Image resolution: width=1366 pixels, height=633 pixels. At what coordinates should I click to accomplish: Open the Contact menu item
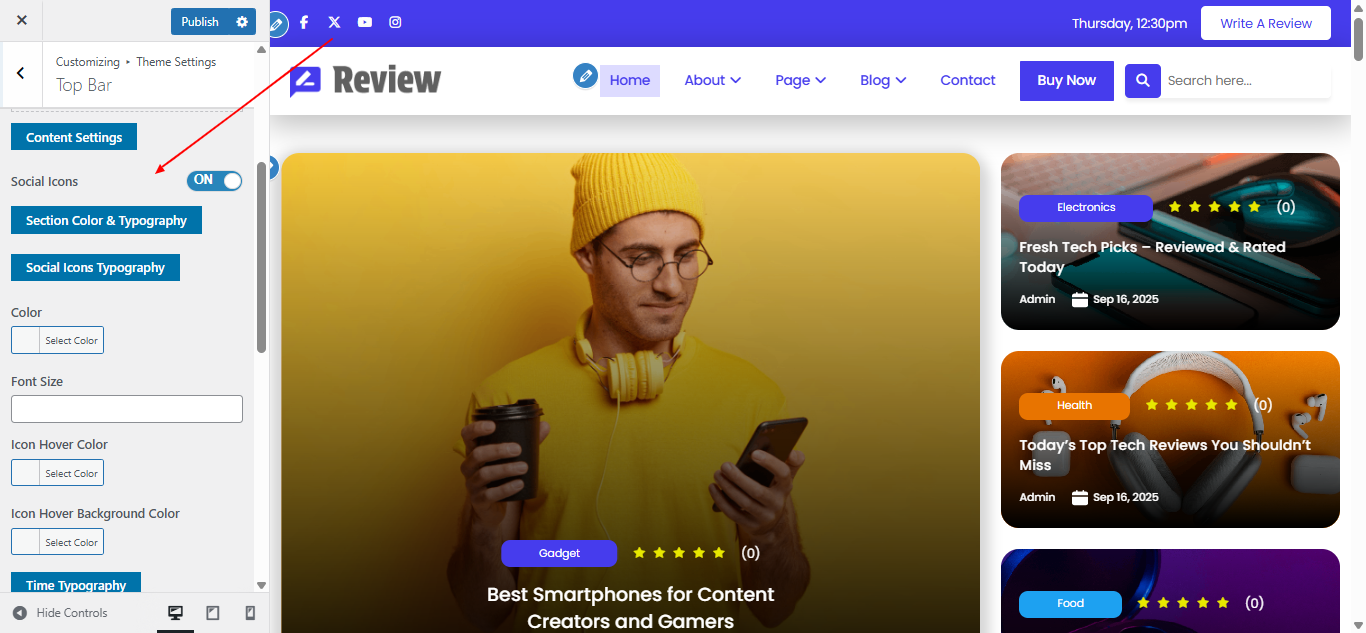[968, 80]
